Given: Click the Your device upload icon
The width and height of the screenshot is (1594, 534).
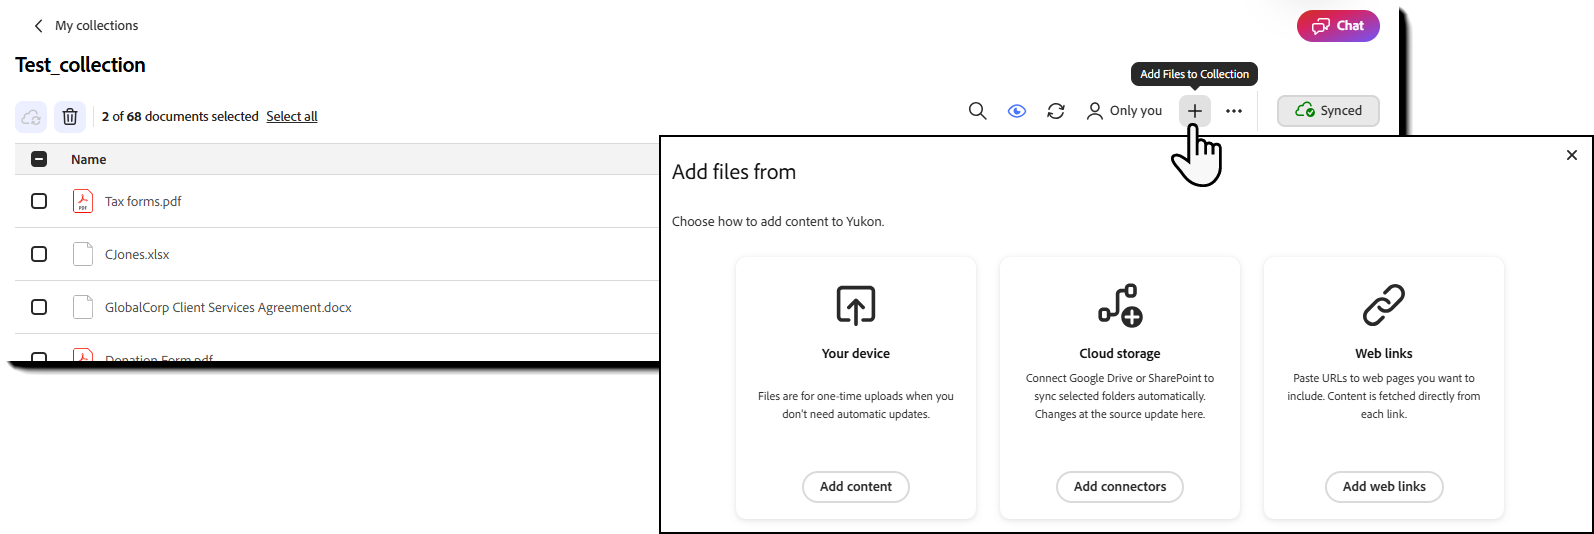Looking at the screenshot, I should [856, 305].
